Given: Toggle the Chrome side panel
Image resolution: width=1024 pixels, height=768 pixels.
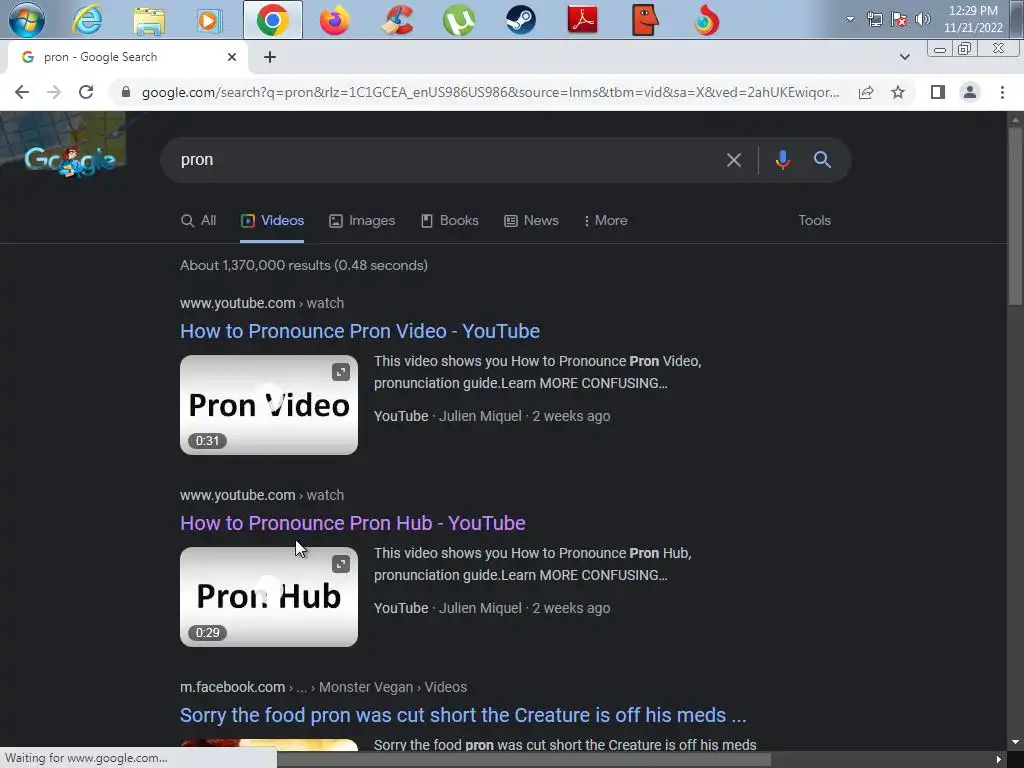Looking at the screenshot, I should (938, 92).
